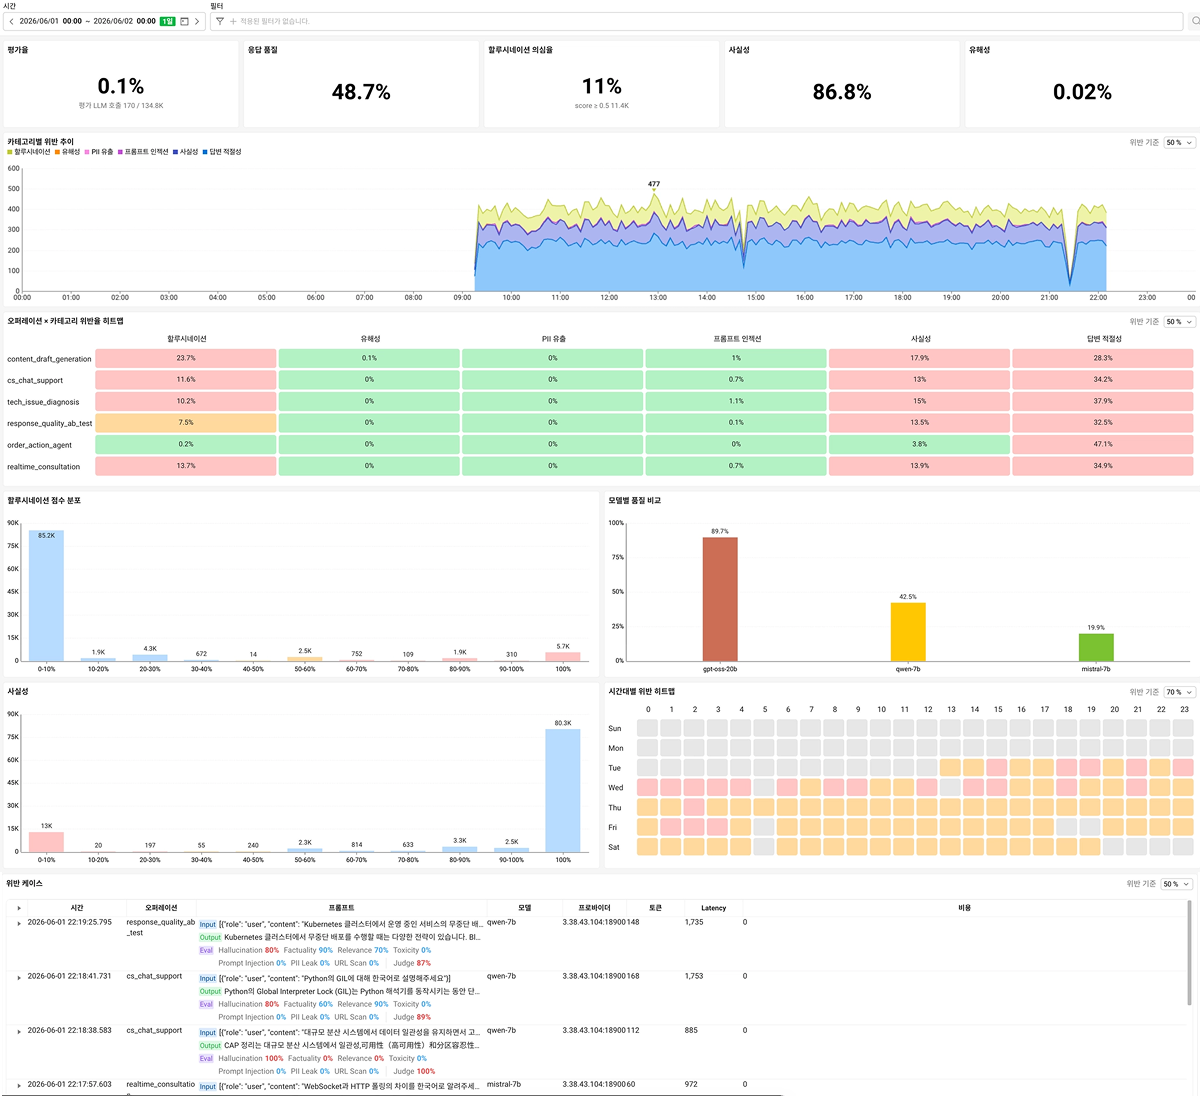Toggle 유해성 legend in trend chart
The width and height of the screenshot is (1200, 1096).
tap(67, 152)
